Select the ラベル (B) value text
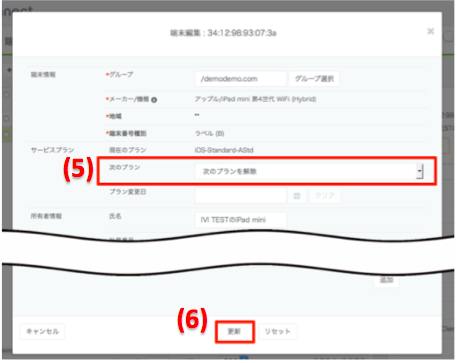 pyautogui.click(x=209, y=133)
